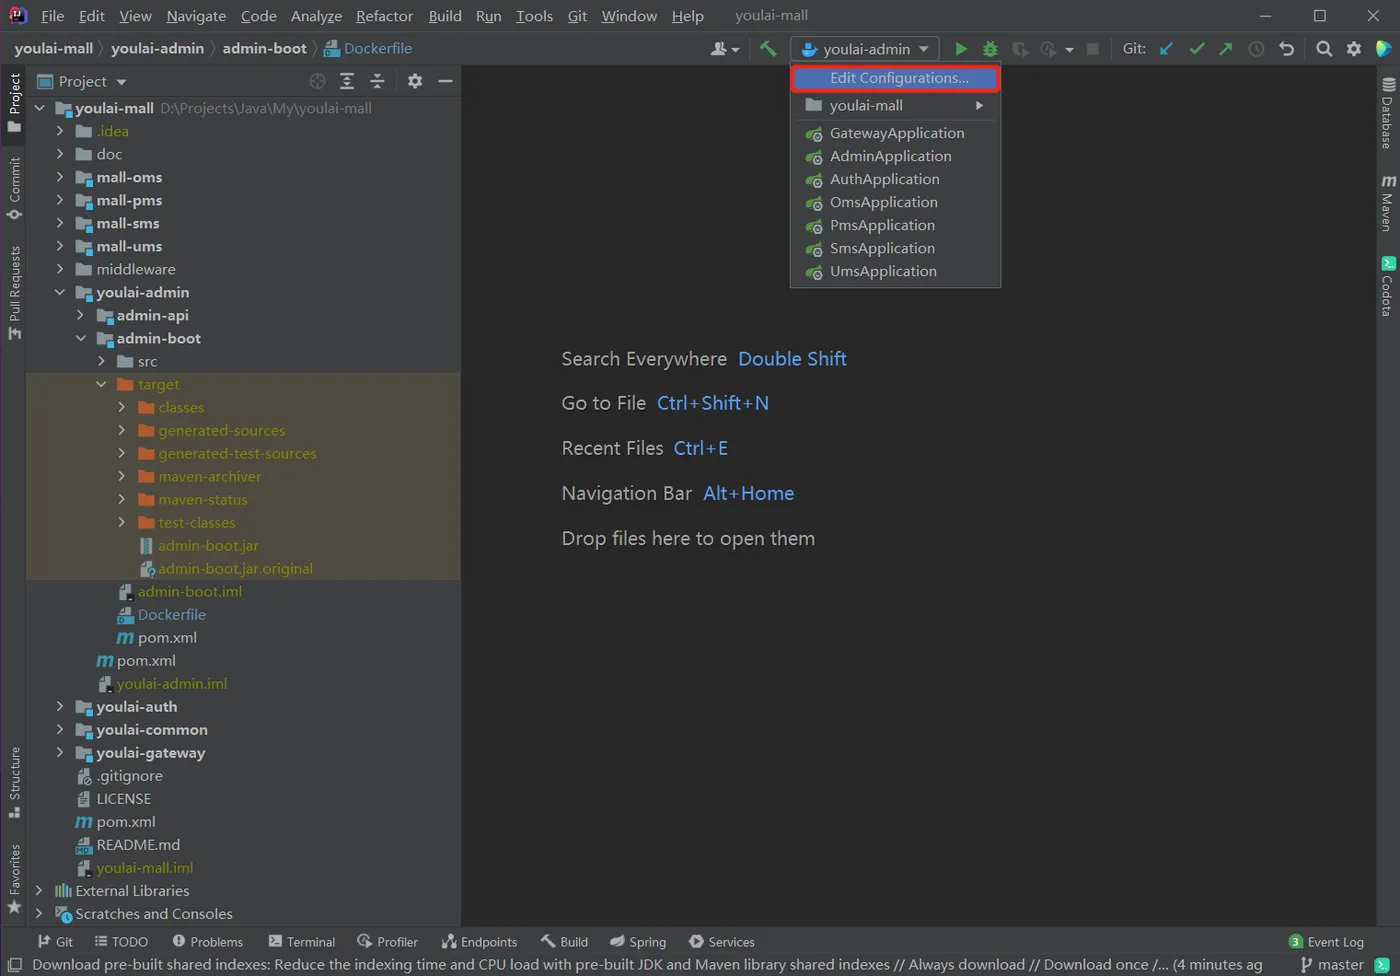Select .gitignore file in project tree
This screenshot has width=1400, height=976.
[129, 775]
